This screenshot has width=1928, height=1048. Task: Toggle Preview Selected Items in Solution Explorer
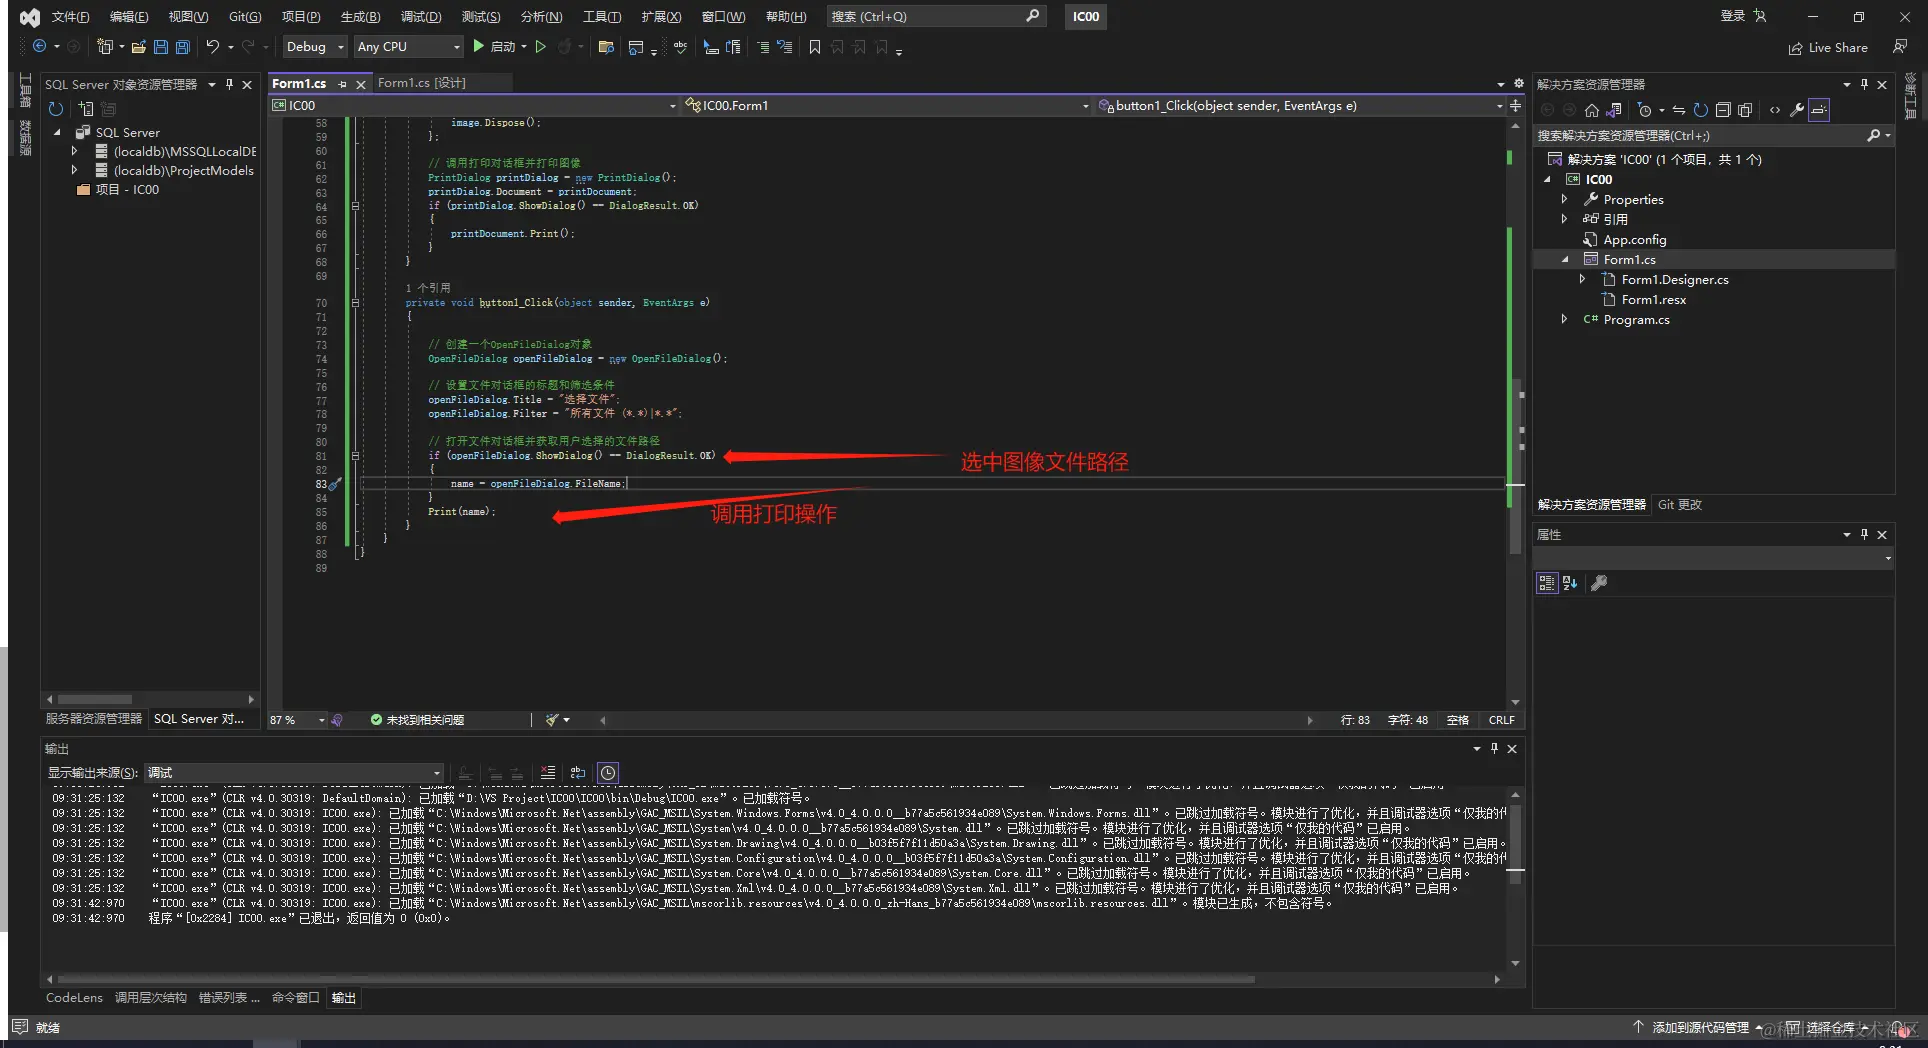coord(1819,110)
